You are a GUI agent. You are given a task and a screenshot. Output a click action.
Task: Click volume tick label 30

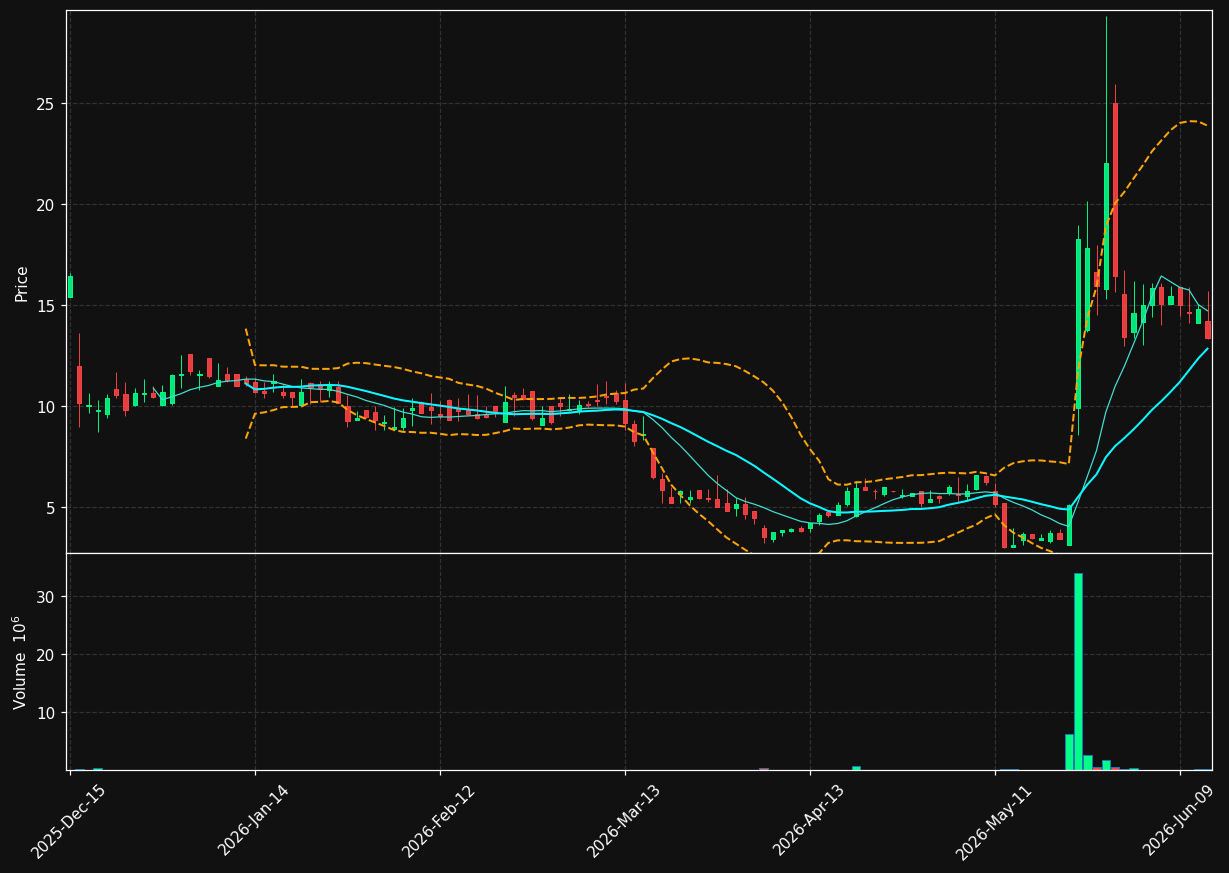[47, 597]
